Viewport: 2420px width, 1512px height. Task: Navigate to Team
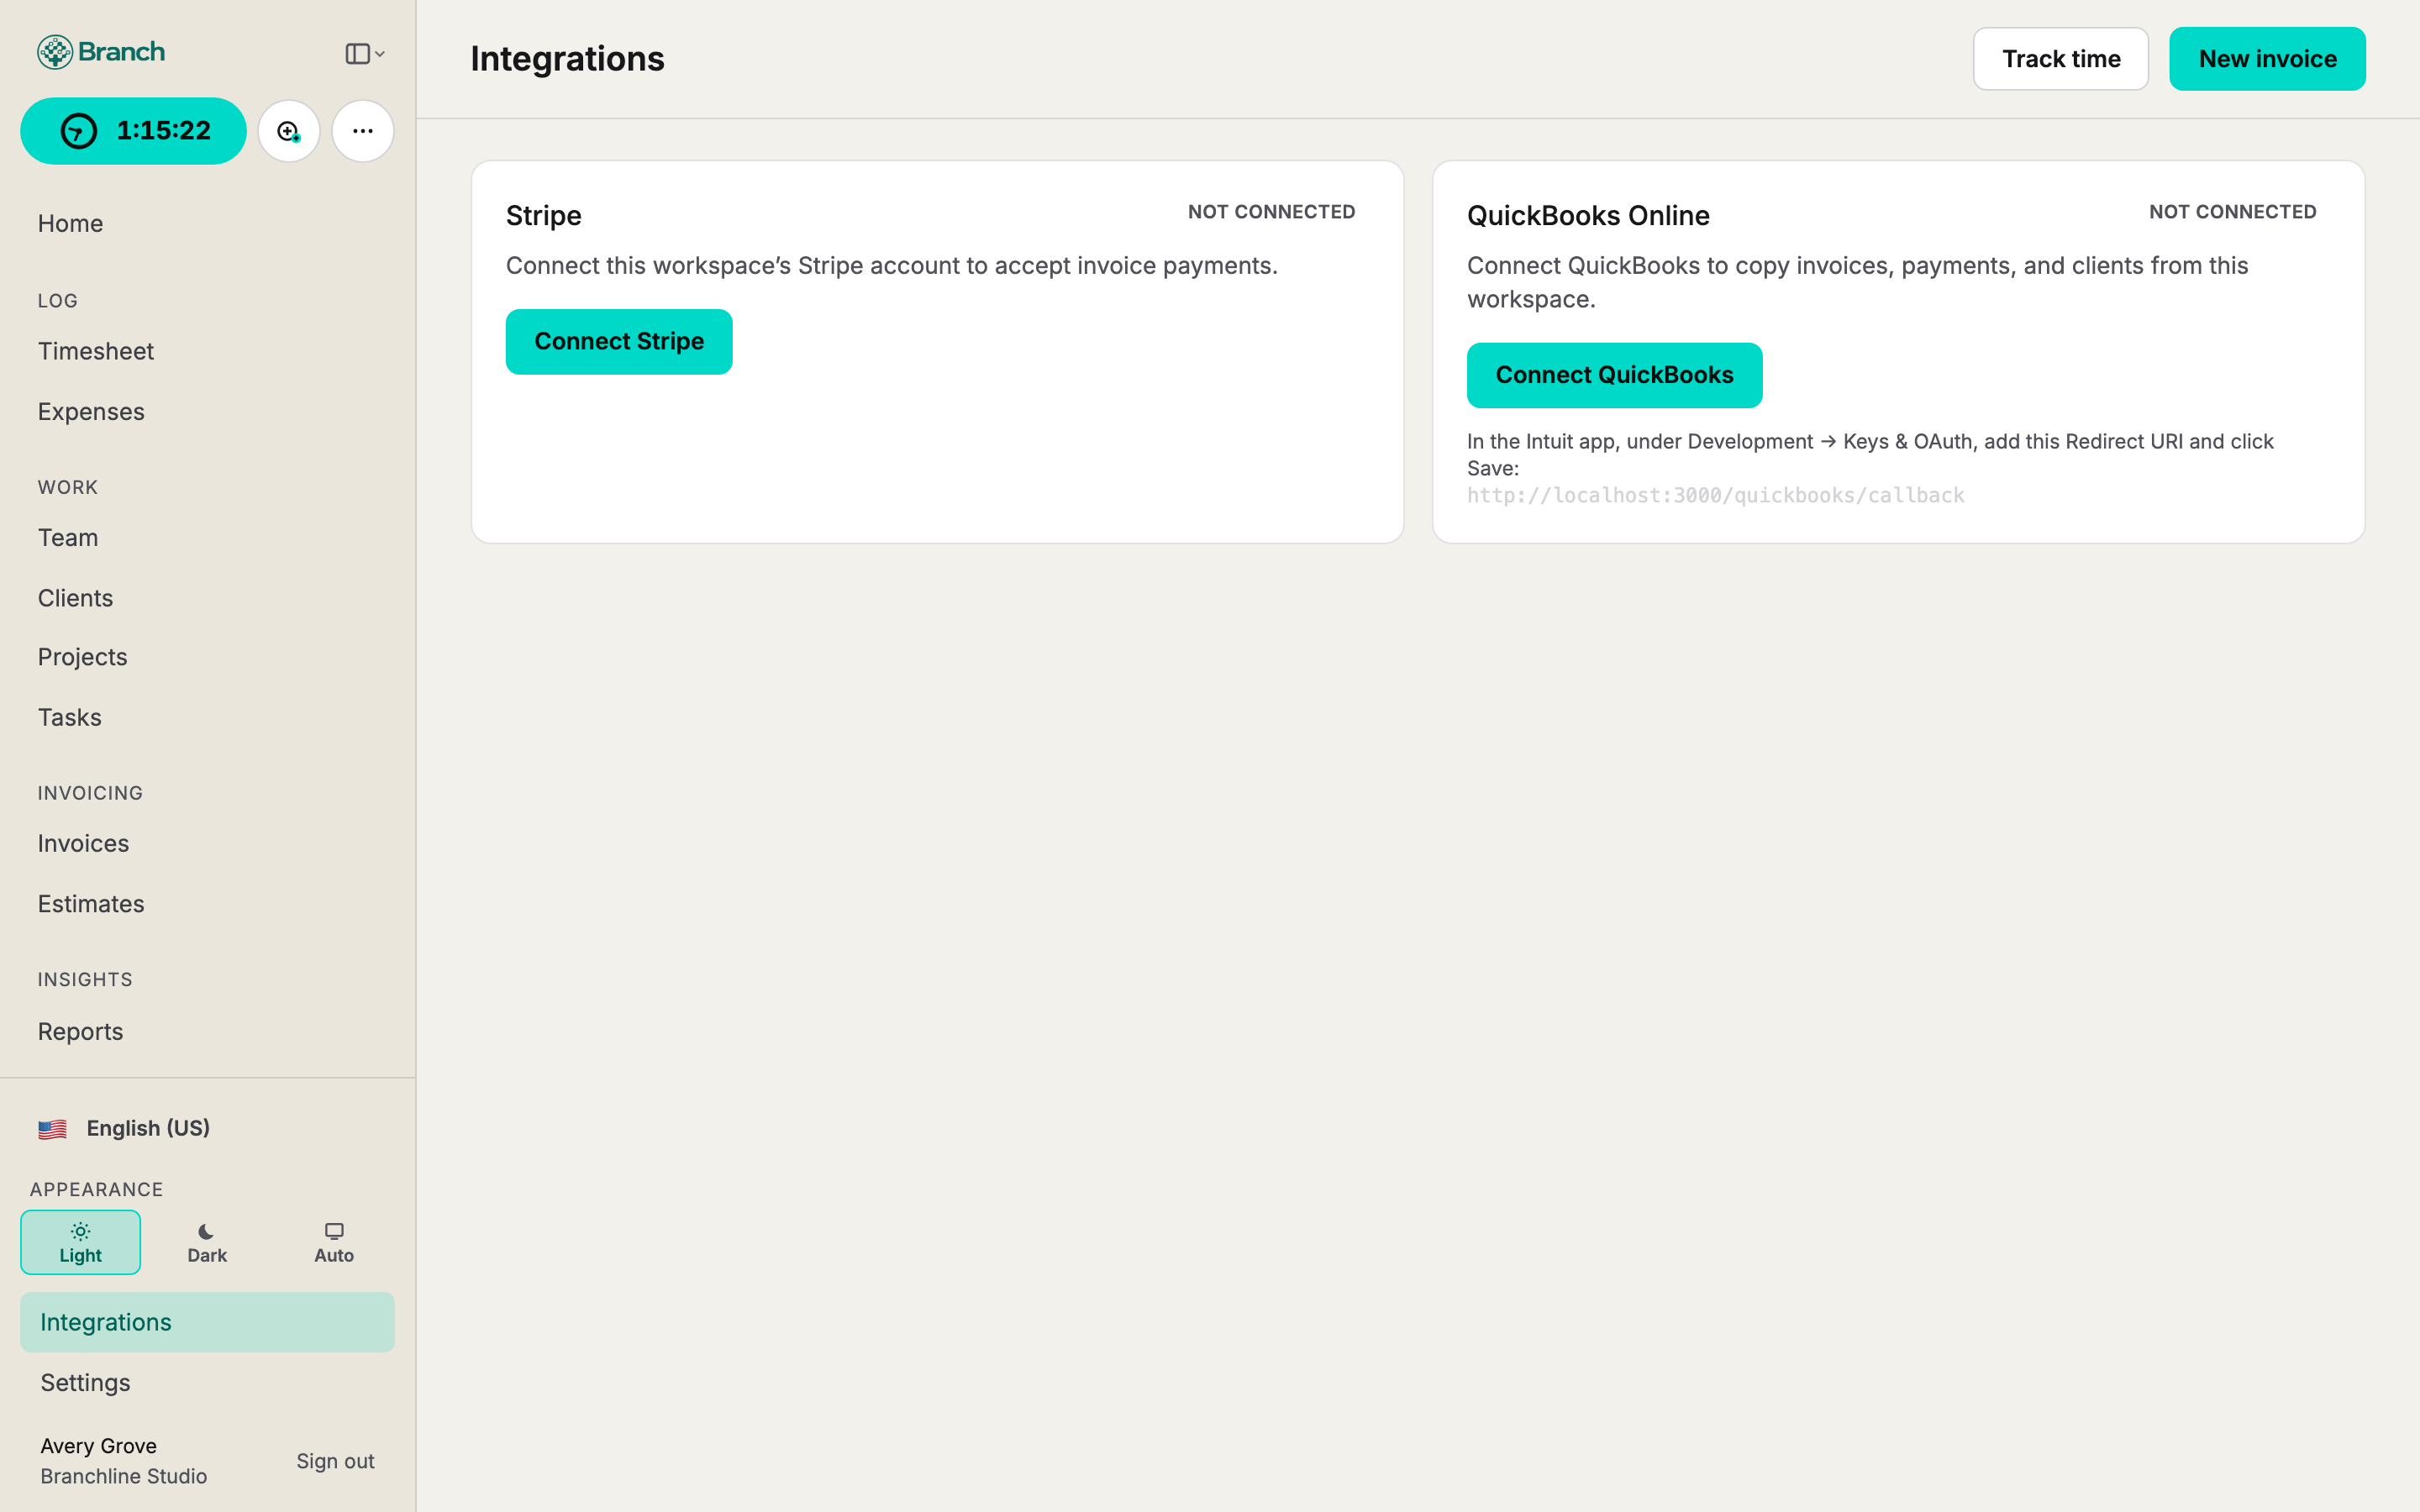tap(68, 538)
